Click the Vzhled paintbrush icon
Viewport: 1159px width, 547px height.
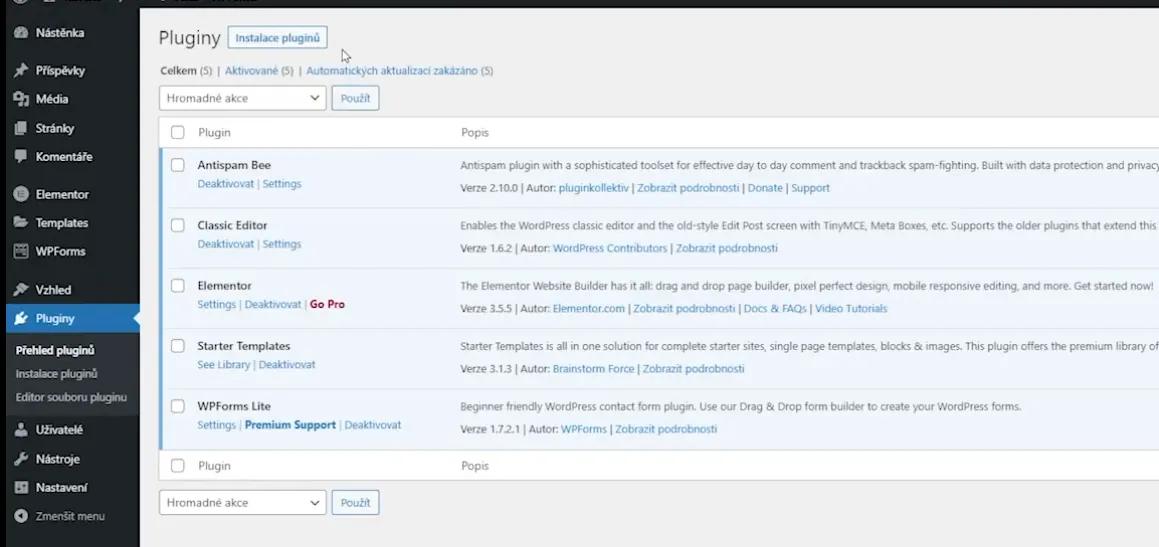point(21,290)
